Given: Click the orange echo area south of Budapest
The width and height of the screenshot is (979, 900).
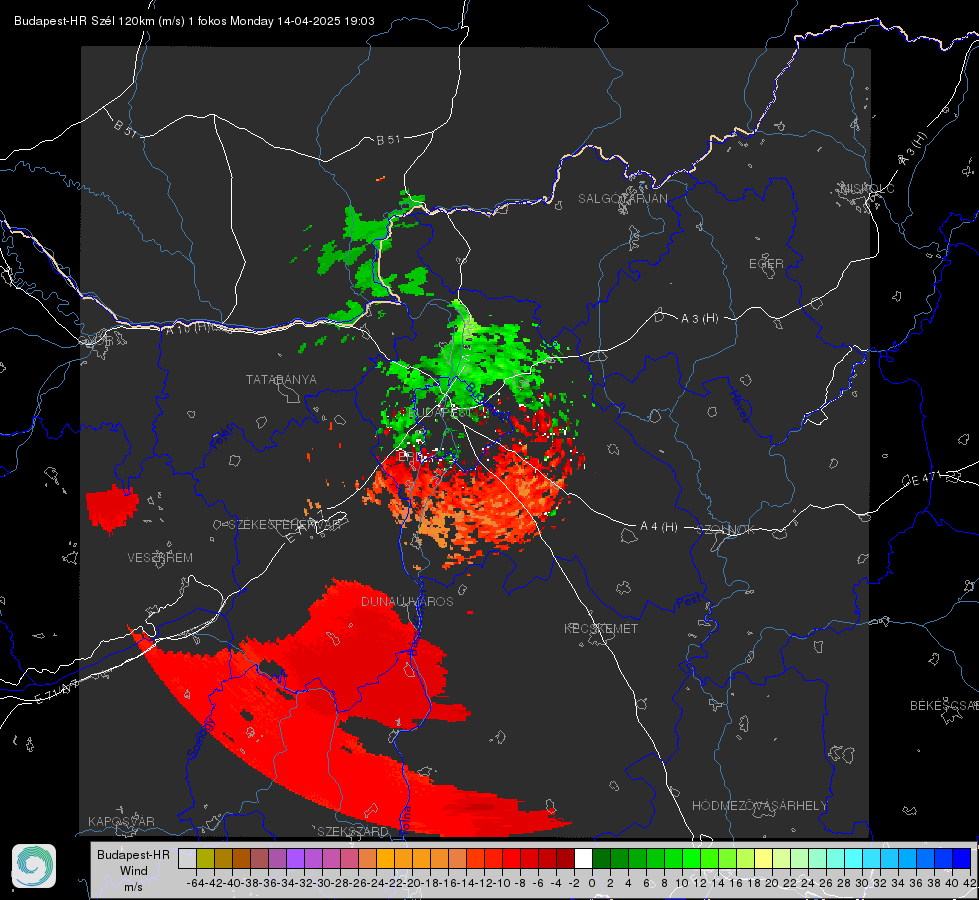Looking at the screenshot, I should [475, 500].
